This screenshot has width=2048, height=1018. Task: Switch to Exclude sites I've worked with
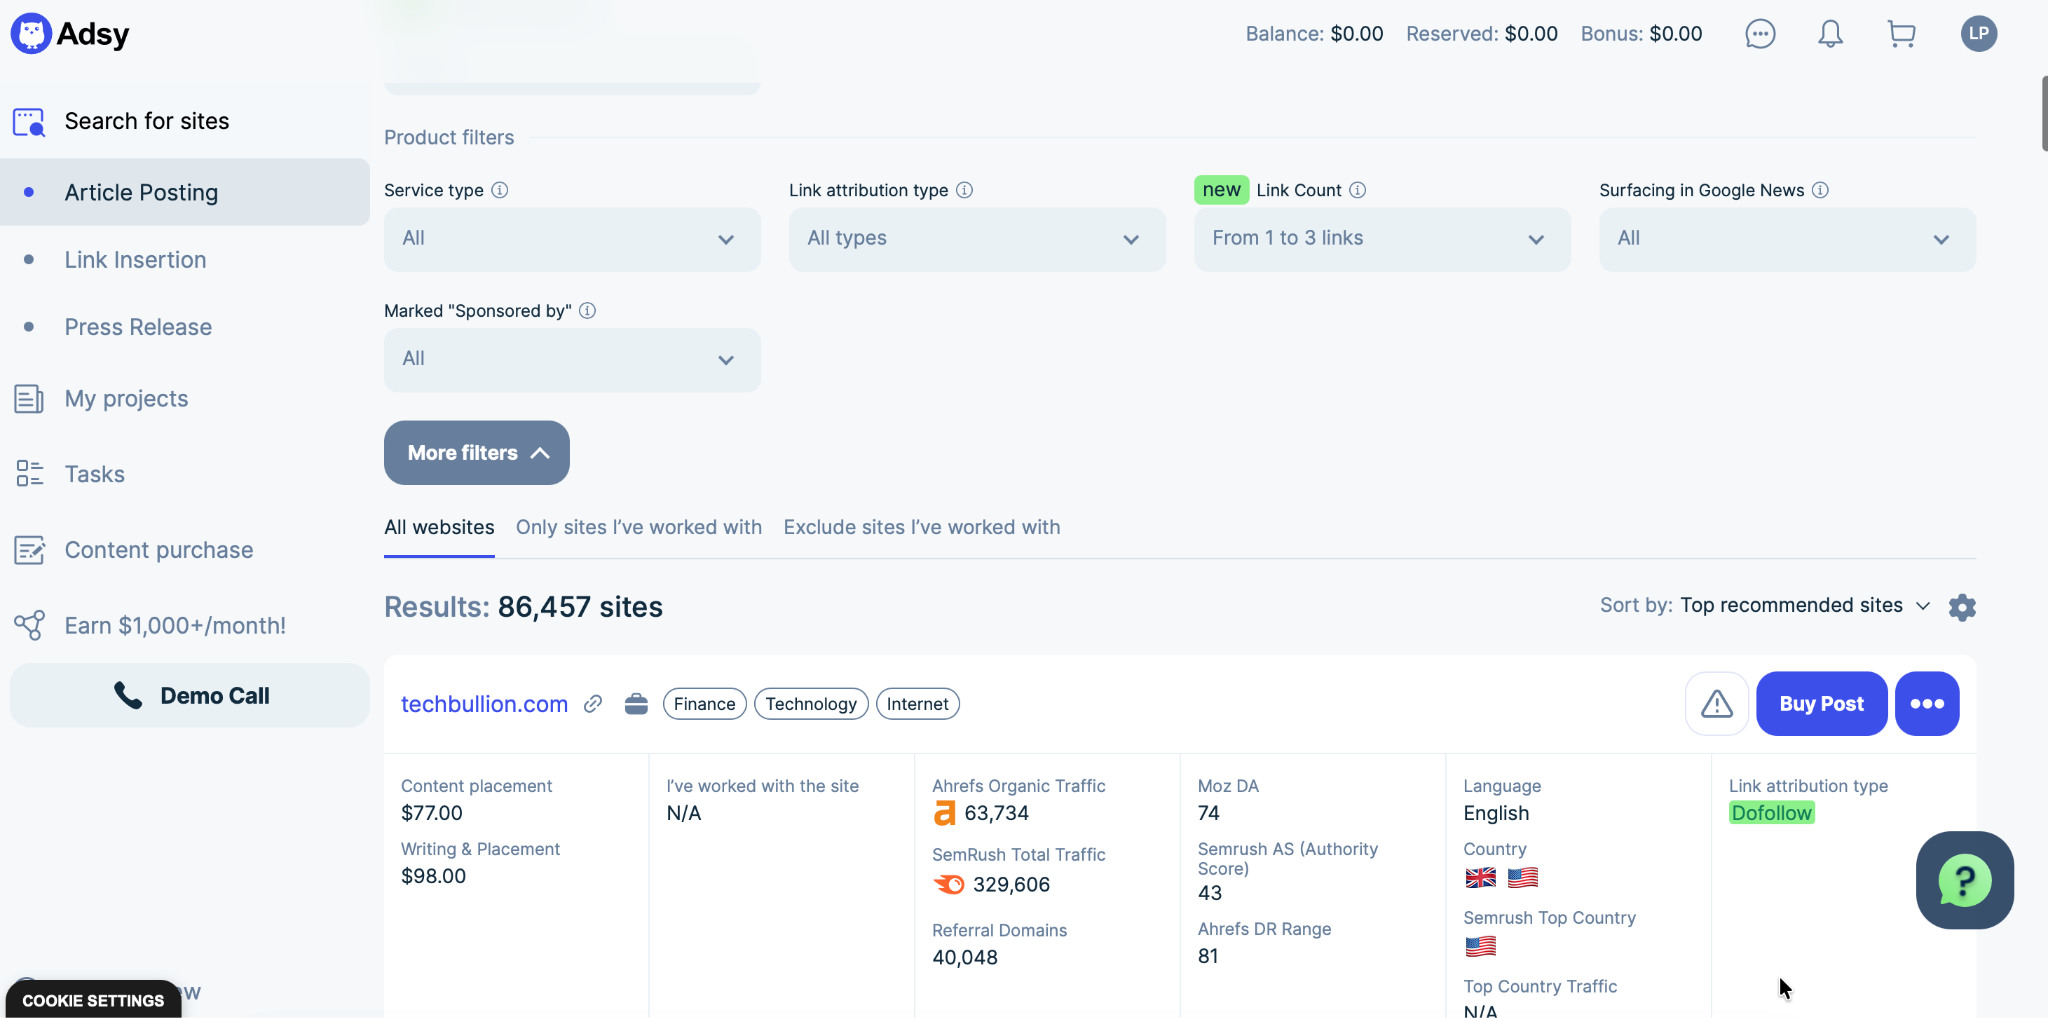(922, 528)
